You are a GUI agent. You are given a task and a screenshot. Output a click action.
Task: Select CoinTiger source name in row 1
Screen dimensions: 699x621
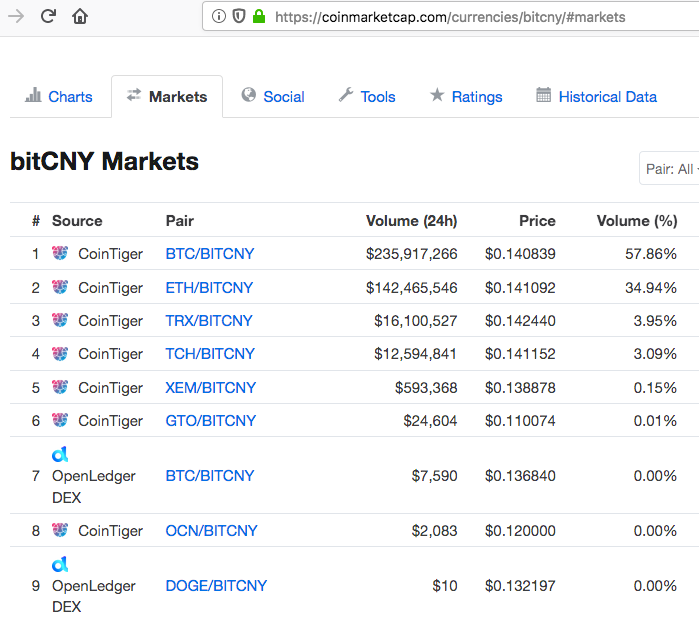[111, 254]
